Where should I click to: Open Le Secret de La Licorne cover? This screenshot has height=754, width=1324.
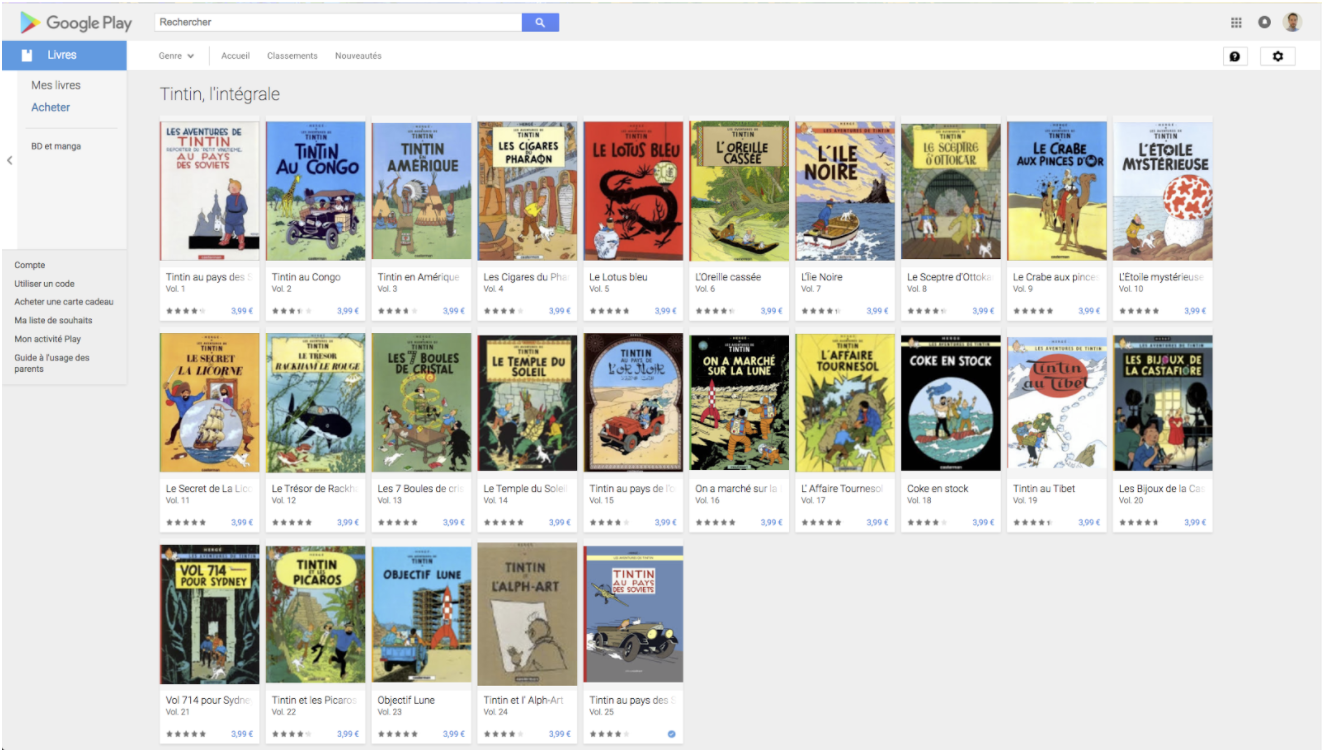tap(209, 402)
